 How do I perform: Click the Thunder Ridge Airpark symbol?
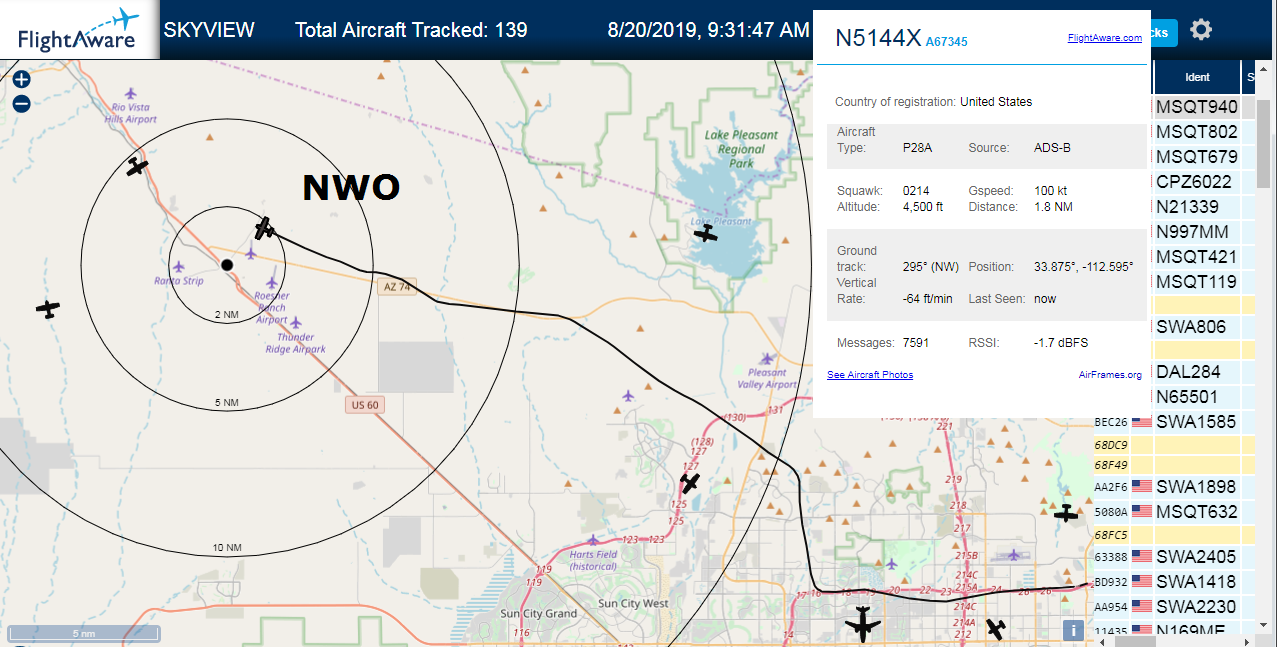point(296,323)
